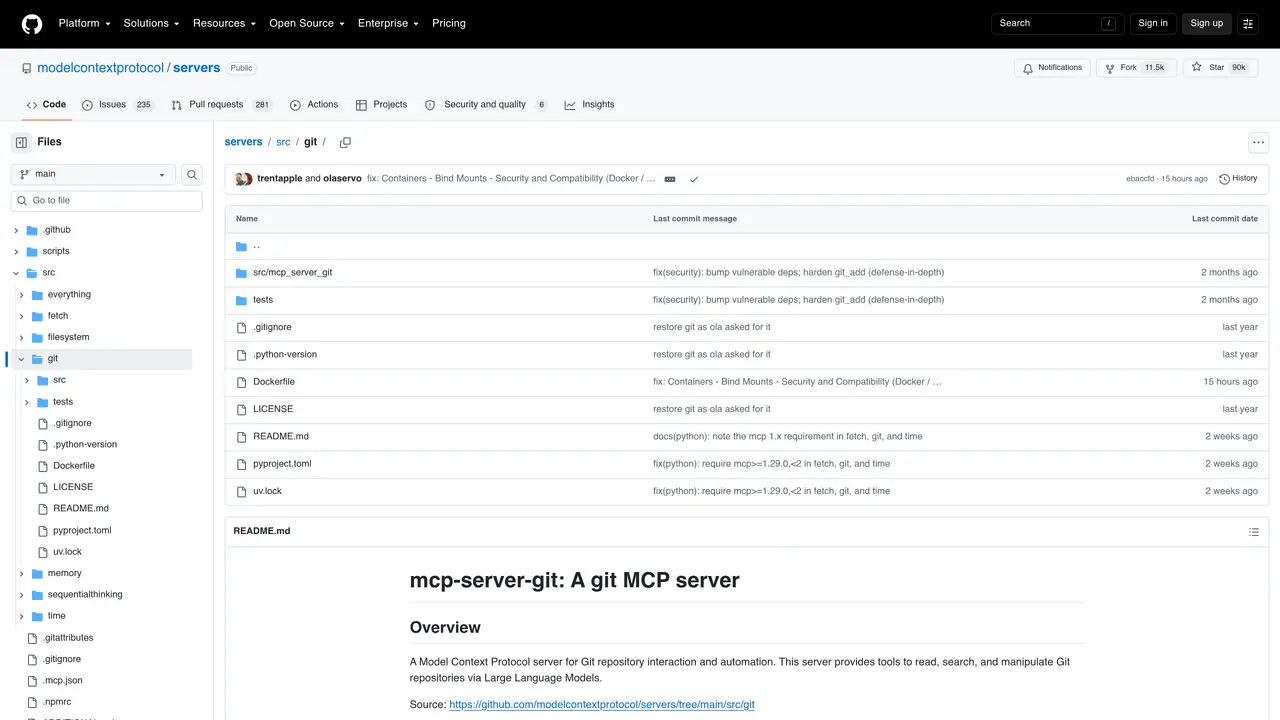Expand commit message ellipsis icon
This screenshot has width=1280, height=720.
[670, 179]
